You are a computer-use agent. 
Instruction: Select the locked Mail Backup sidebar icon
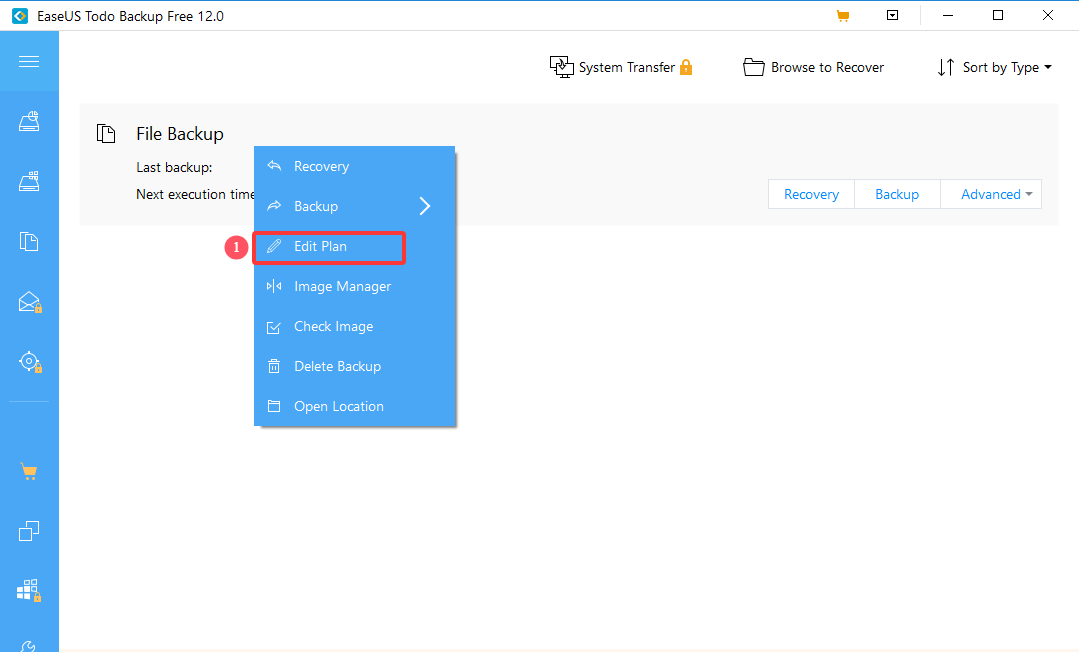[x=30, y=302]
